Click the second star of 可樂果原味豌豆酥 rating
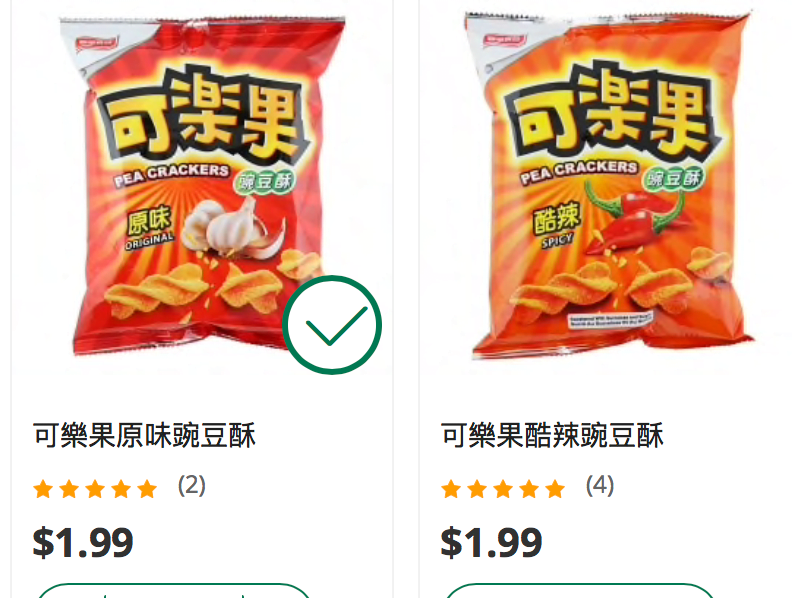792x598 pixels. point(69,489)
